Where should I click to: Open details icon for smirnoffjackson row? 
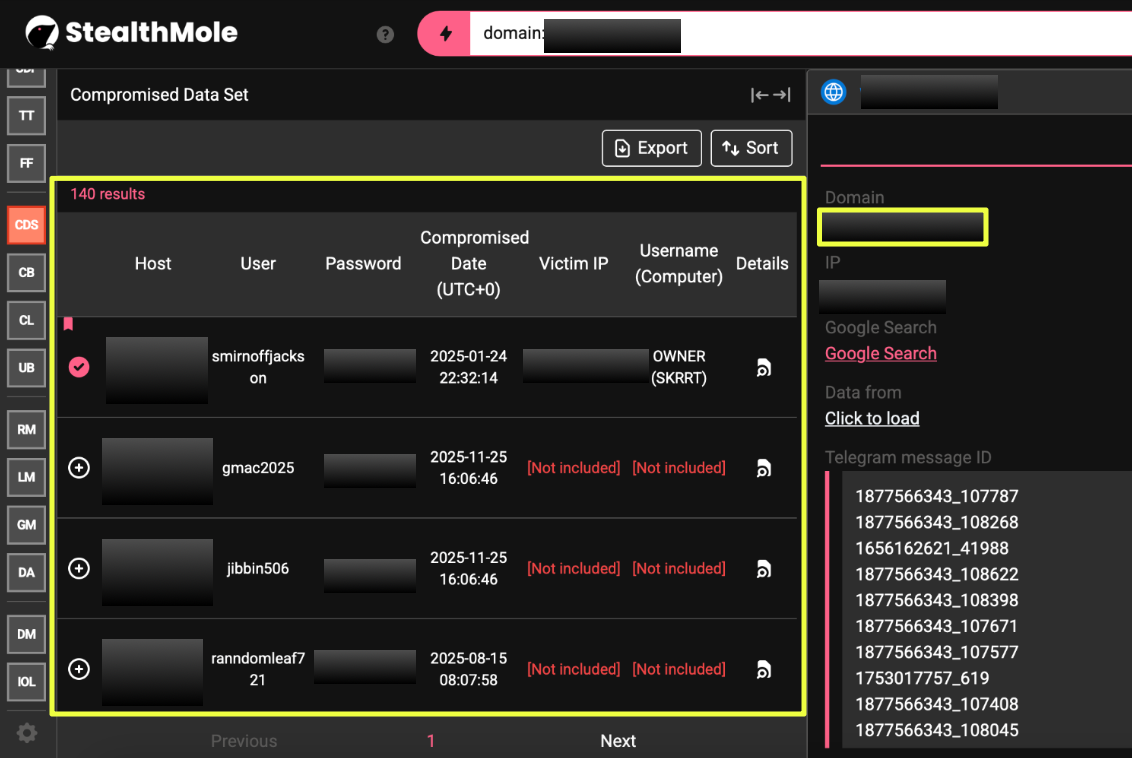point(763,368)
